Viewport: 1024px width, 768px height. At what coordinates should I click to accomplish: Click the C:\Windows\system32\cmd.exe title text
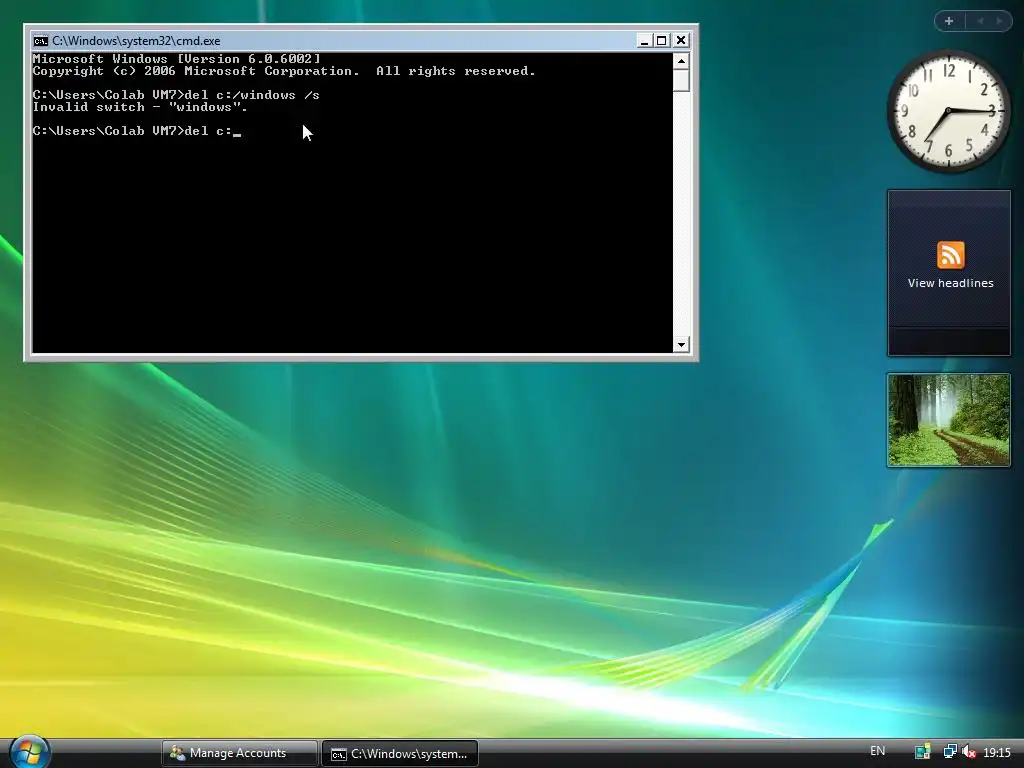(x=136, y=40)
